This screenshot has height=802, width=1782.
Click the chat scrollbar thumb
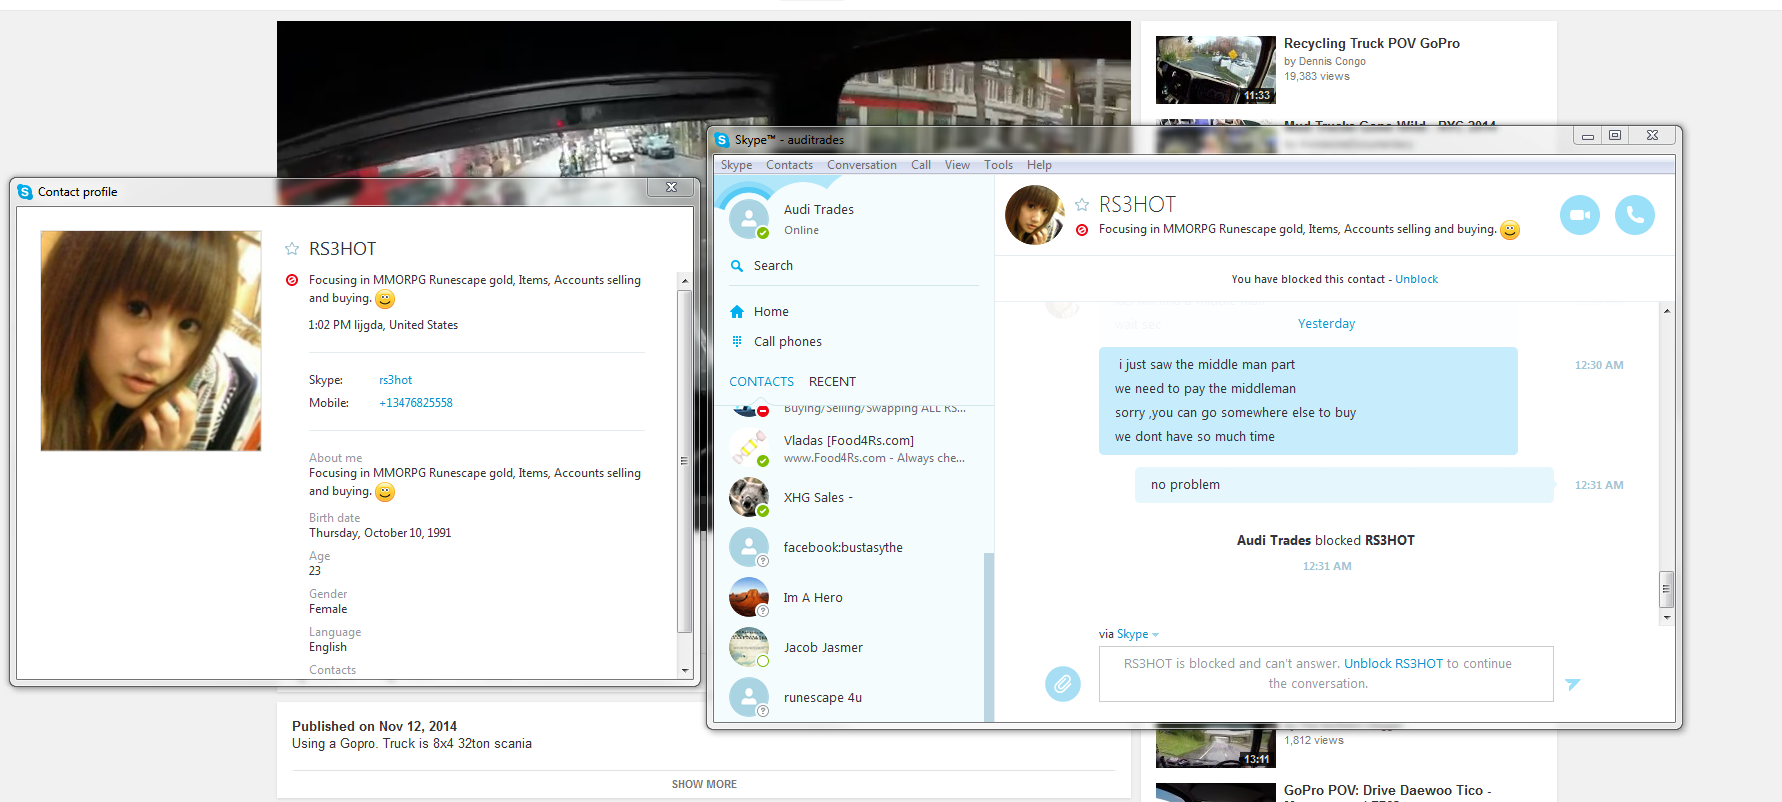tap(1666, 589)
